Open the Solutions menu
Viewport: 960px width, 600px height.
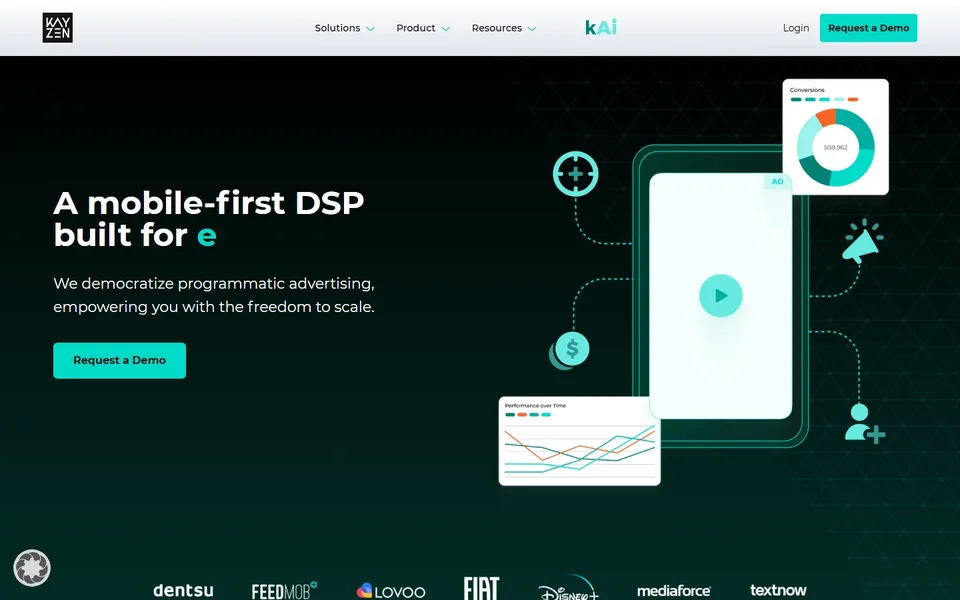pyautogui.click(x=337, y=28)
